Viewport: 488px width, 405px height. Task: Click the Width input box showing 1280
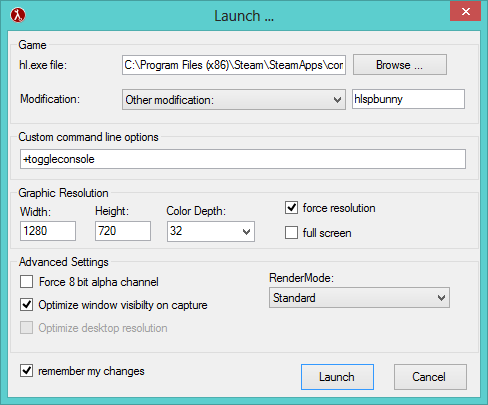[x=48, y=231]
